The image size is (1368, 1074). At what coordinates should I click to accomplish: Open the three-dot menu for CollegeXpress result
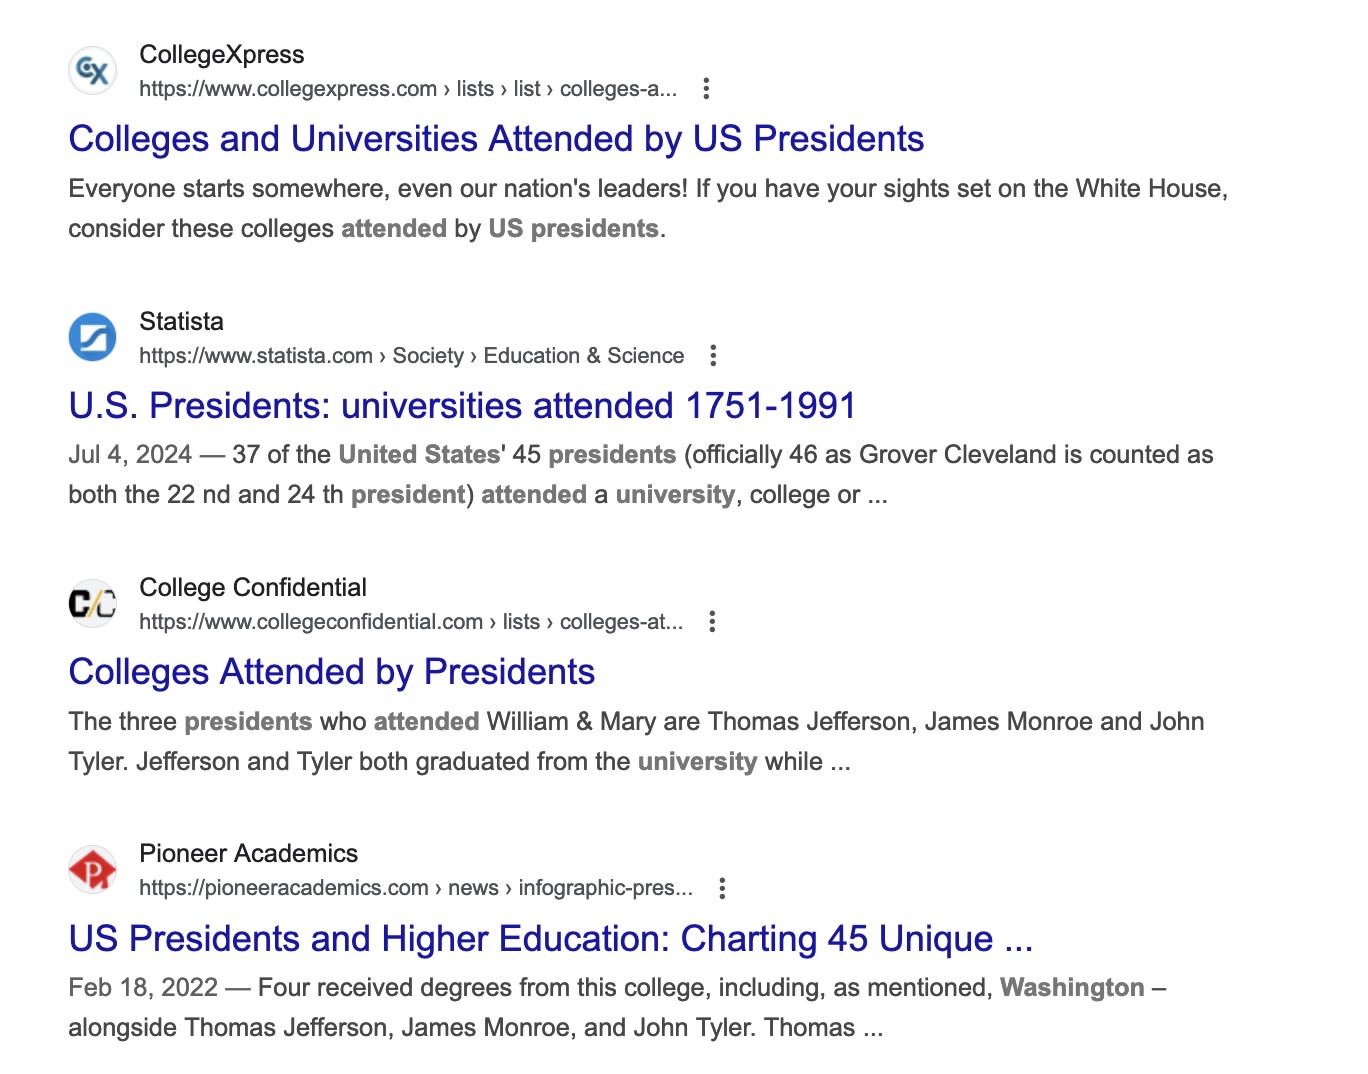click(x=706, y=89)
